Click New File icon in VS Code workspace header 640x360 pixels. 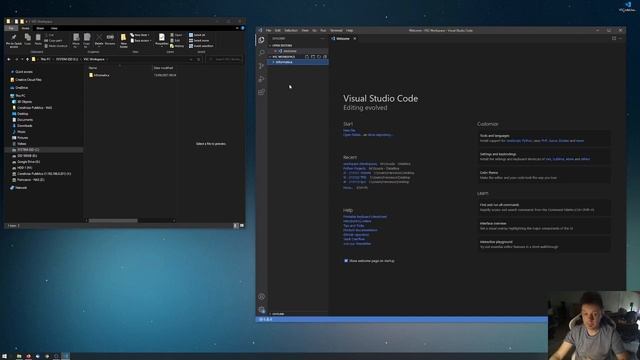tap(307, 57)
